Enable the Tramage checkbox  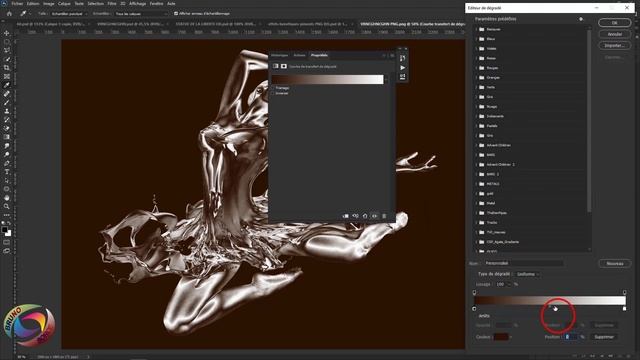click(273, 88)
